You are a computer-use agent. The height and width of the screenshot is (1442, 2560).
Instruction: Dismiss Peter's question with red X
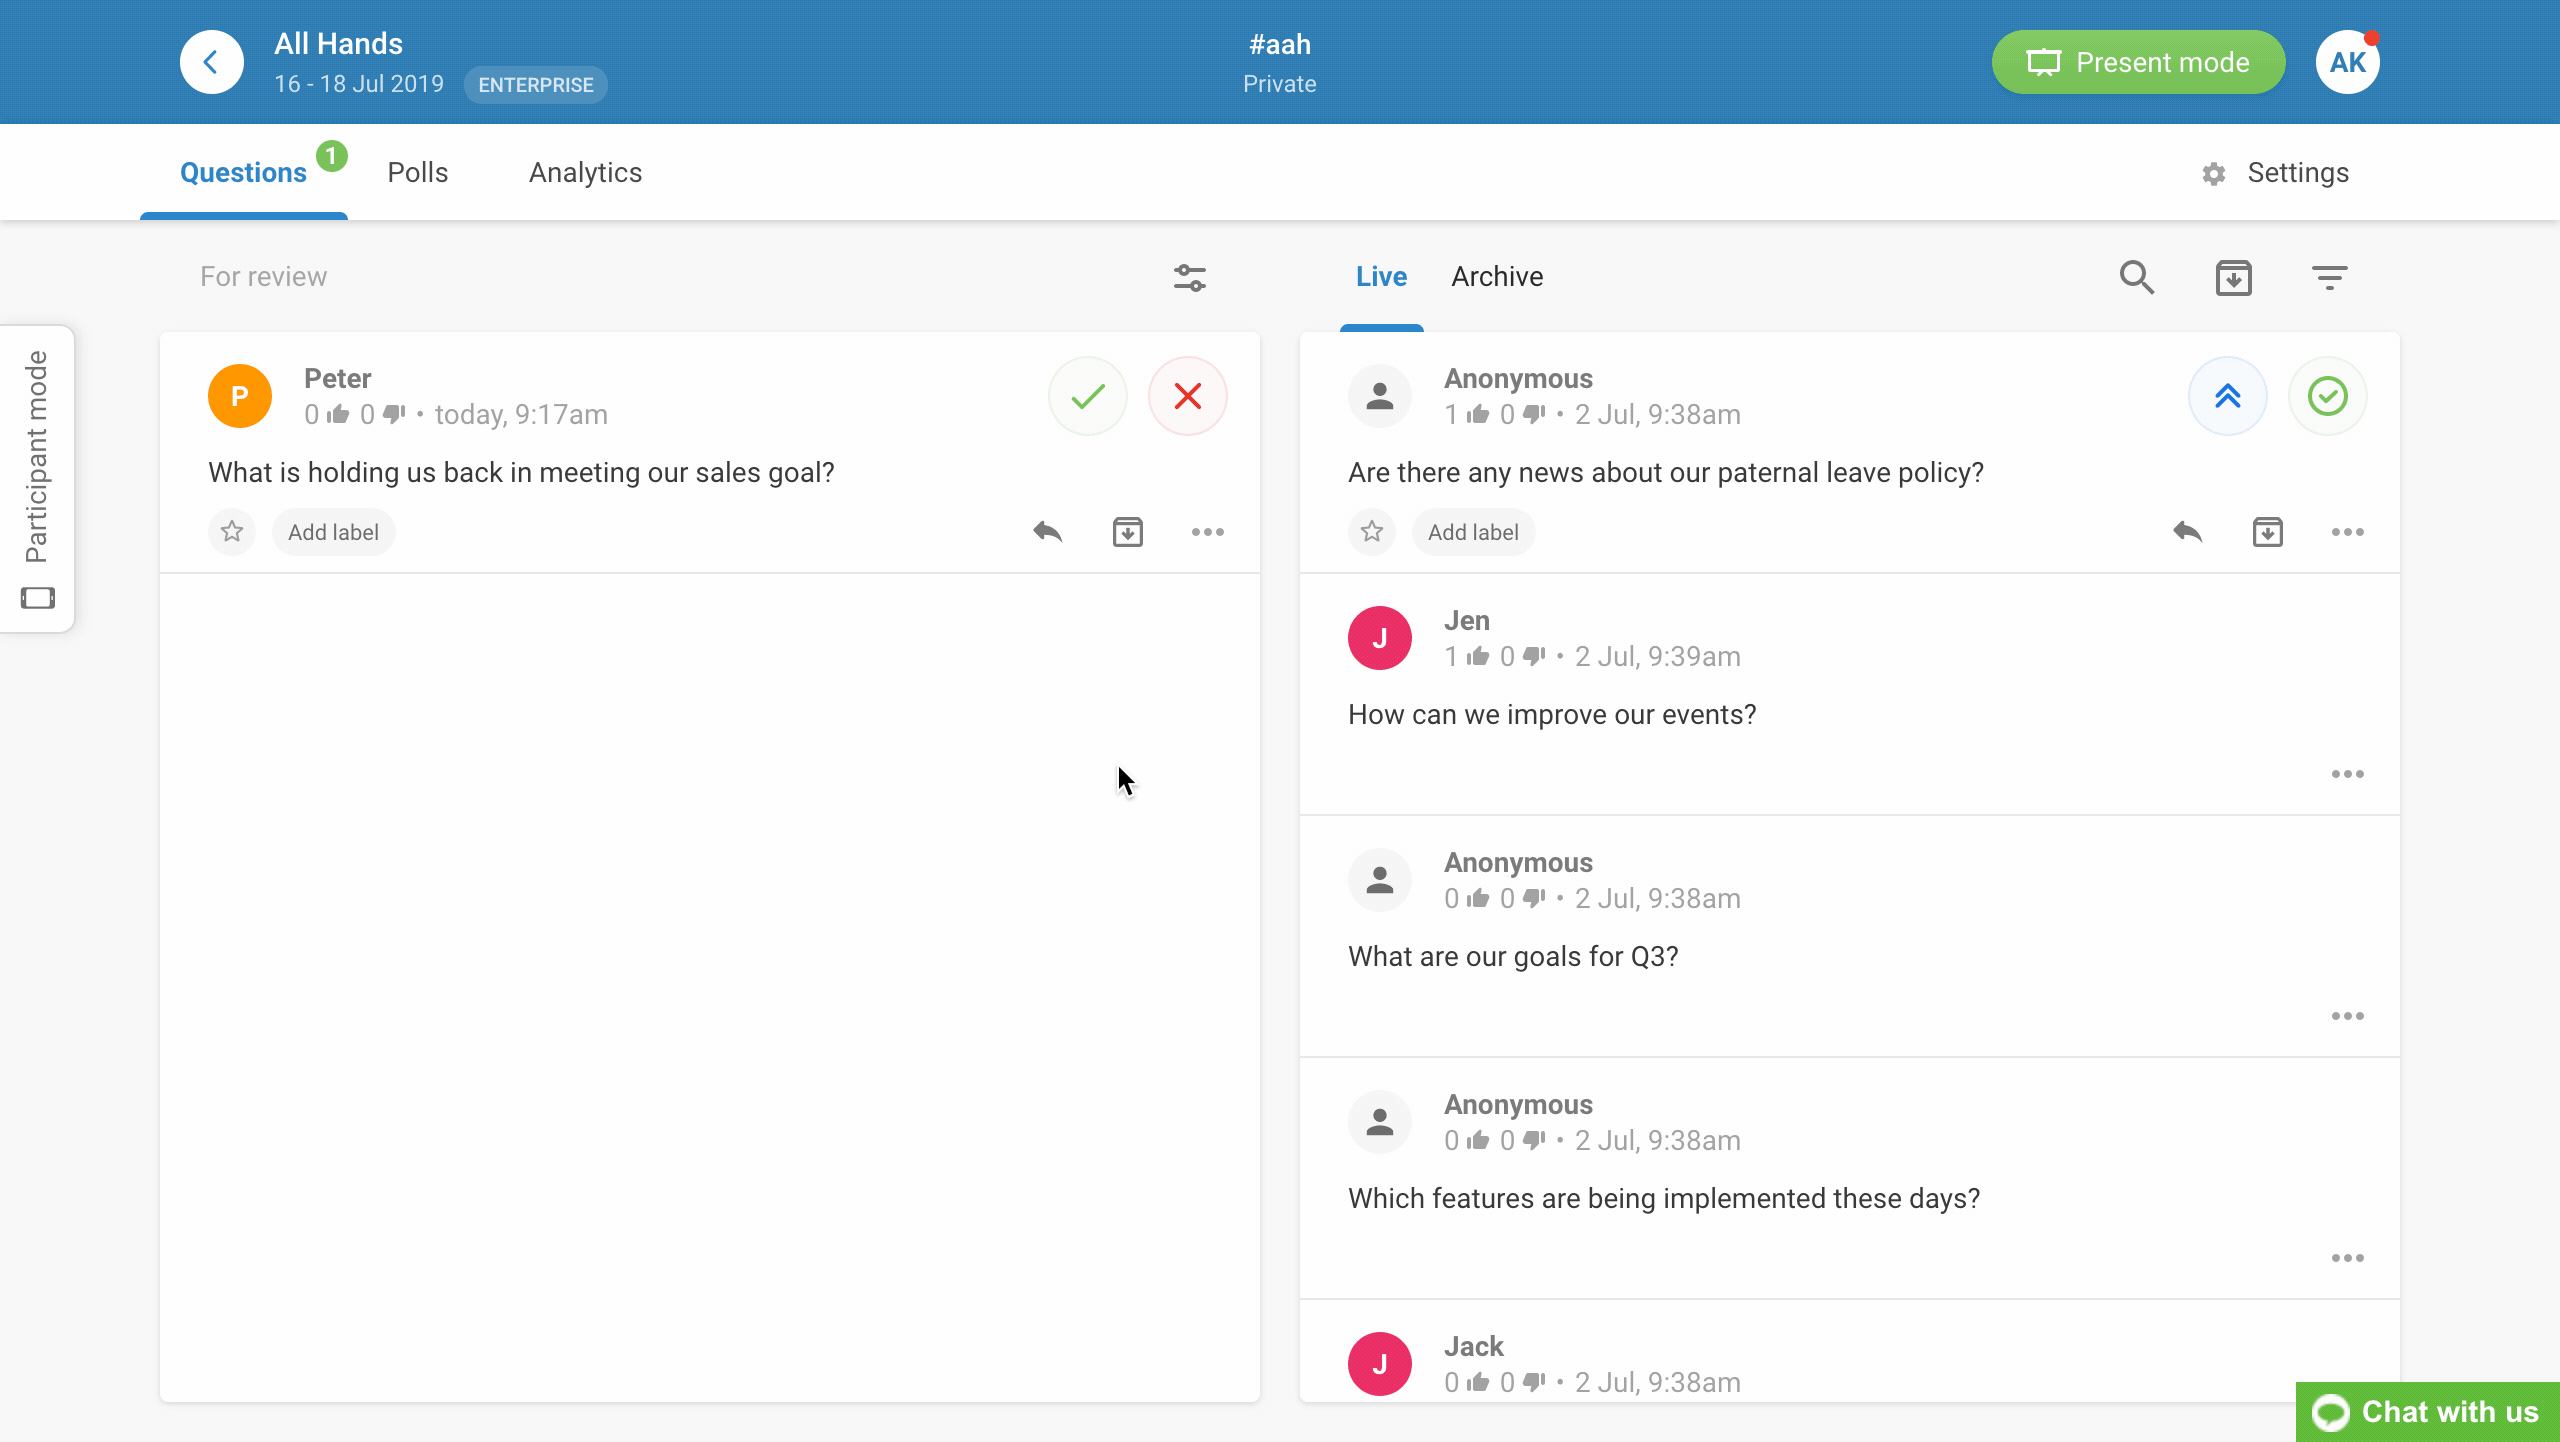pyautogui.click(x=1187, y=396)
